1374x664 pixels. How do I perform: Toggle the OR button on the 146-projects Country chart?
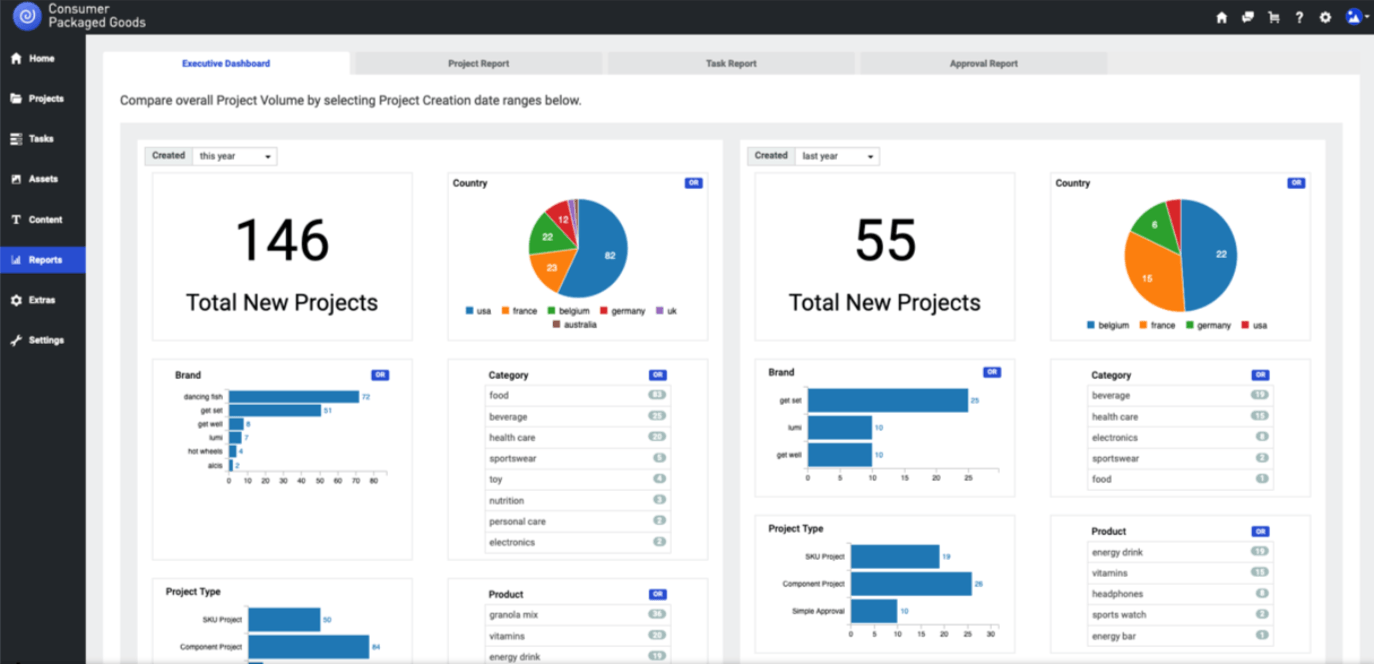(x=693, y=183)
